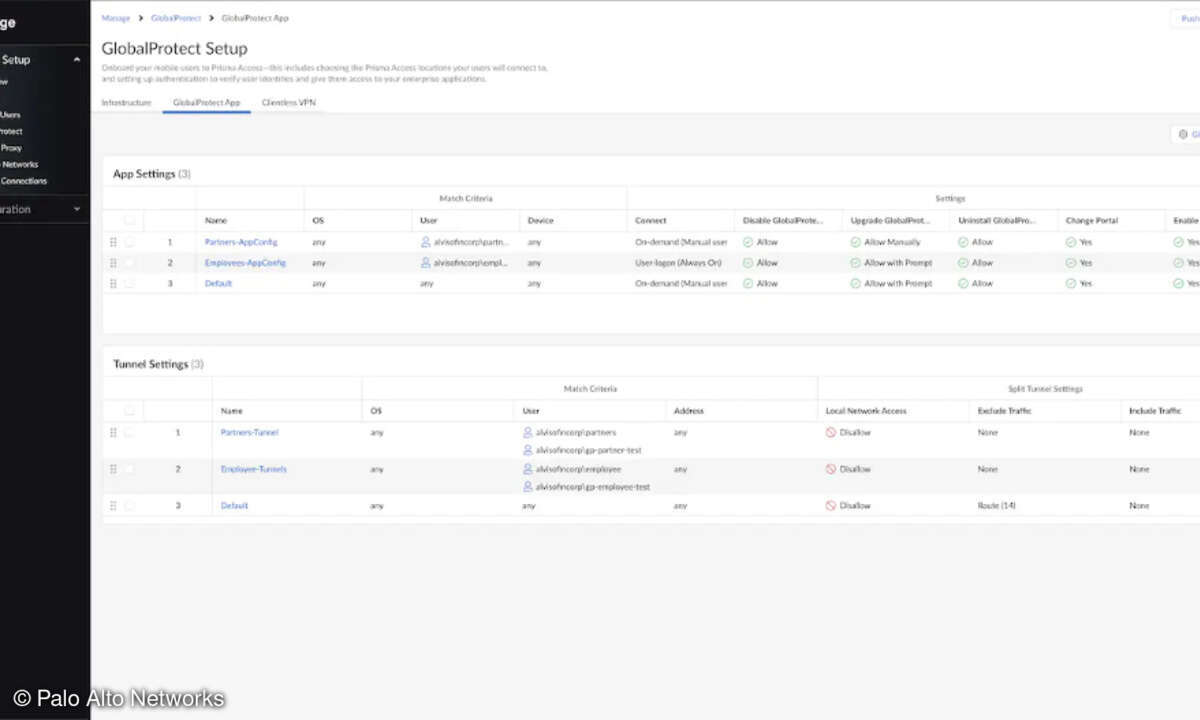Screen dimensions: 1200x720
Task: Open the Partners-AppConfig app setting
Action: (x=241, y=242)
